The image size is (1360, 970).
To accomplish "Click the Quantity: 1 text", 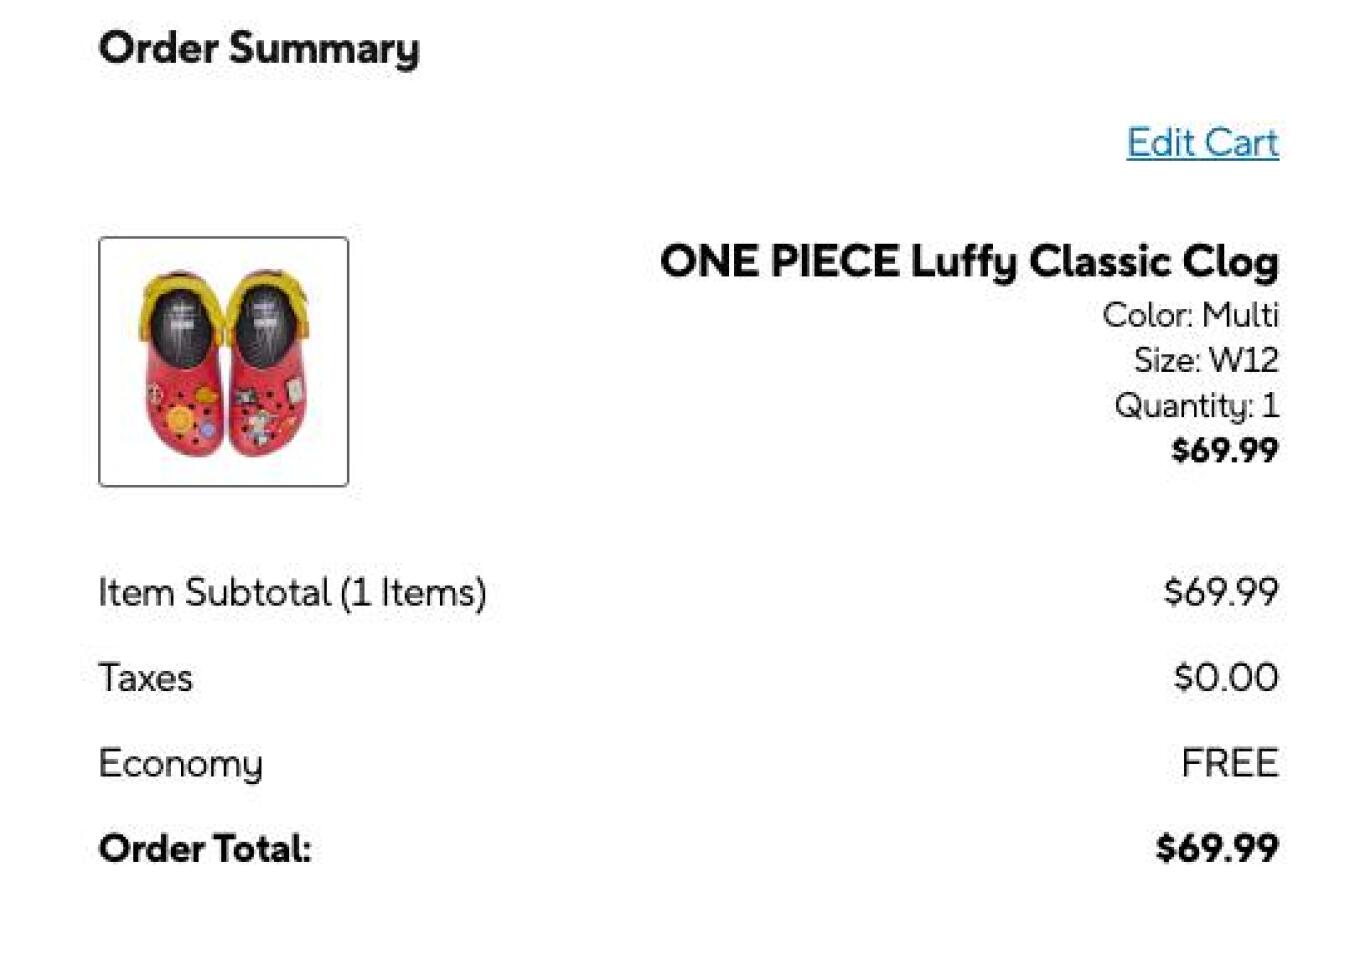I will (1196, 405).
